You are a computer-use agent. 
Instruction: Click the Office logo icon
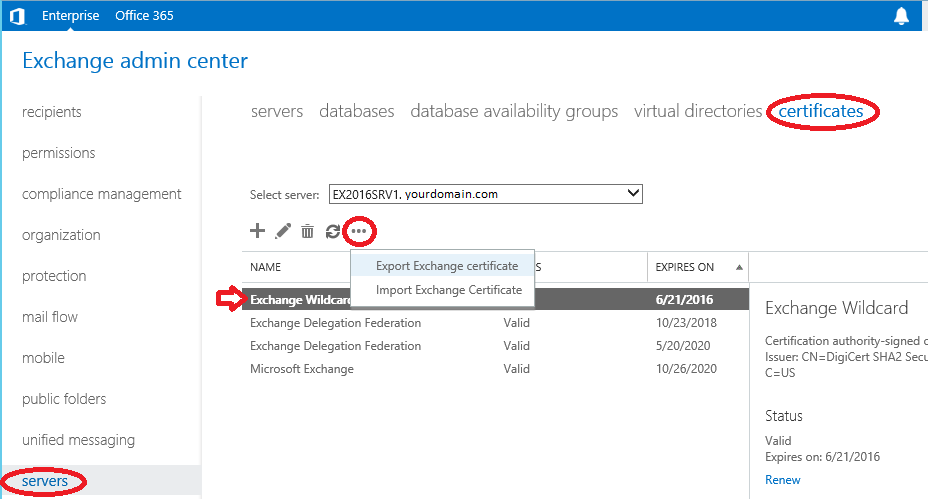pyautogui.click(x=18, y=16)
